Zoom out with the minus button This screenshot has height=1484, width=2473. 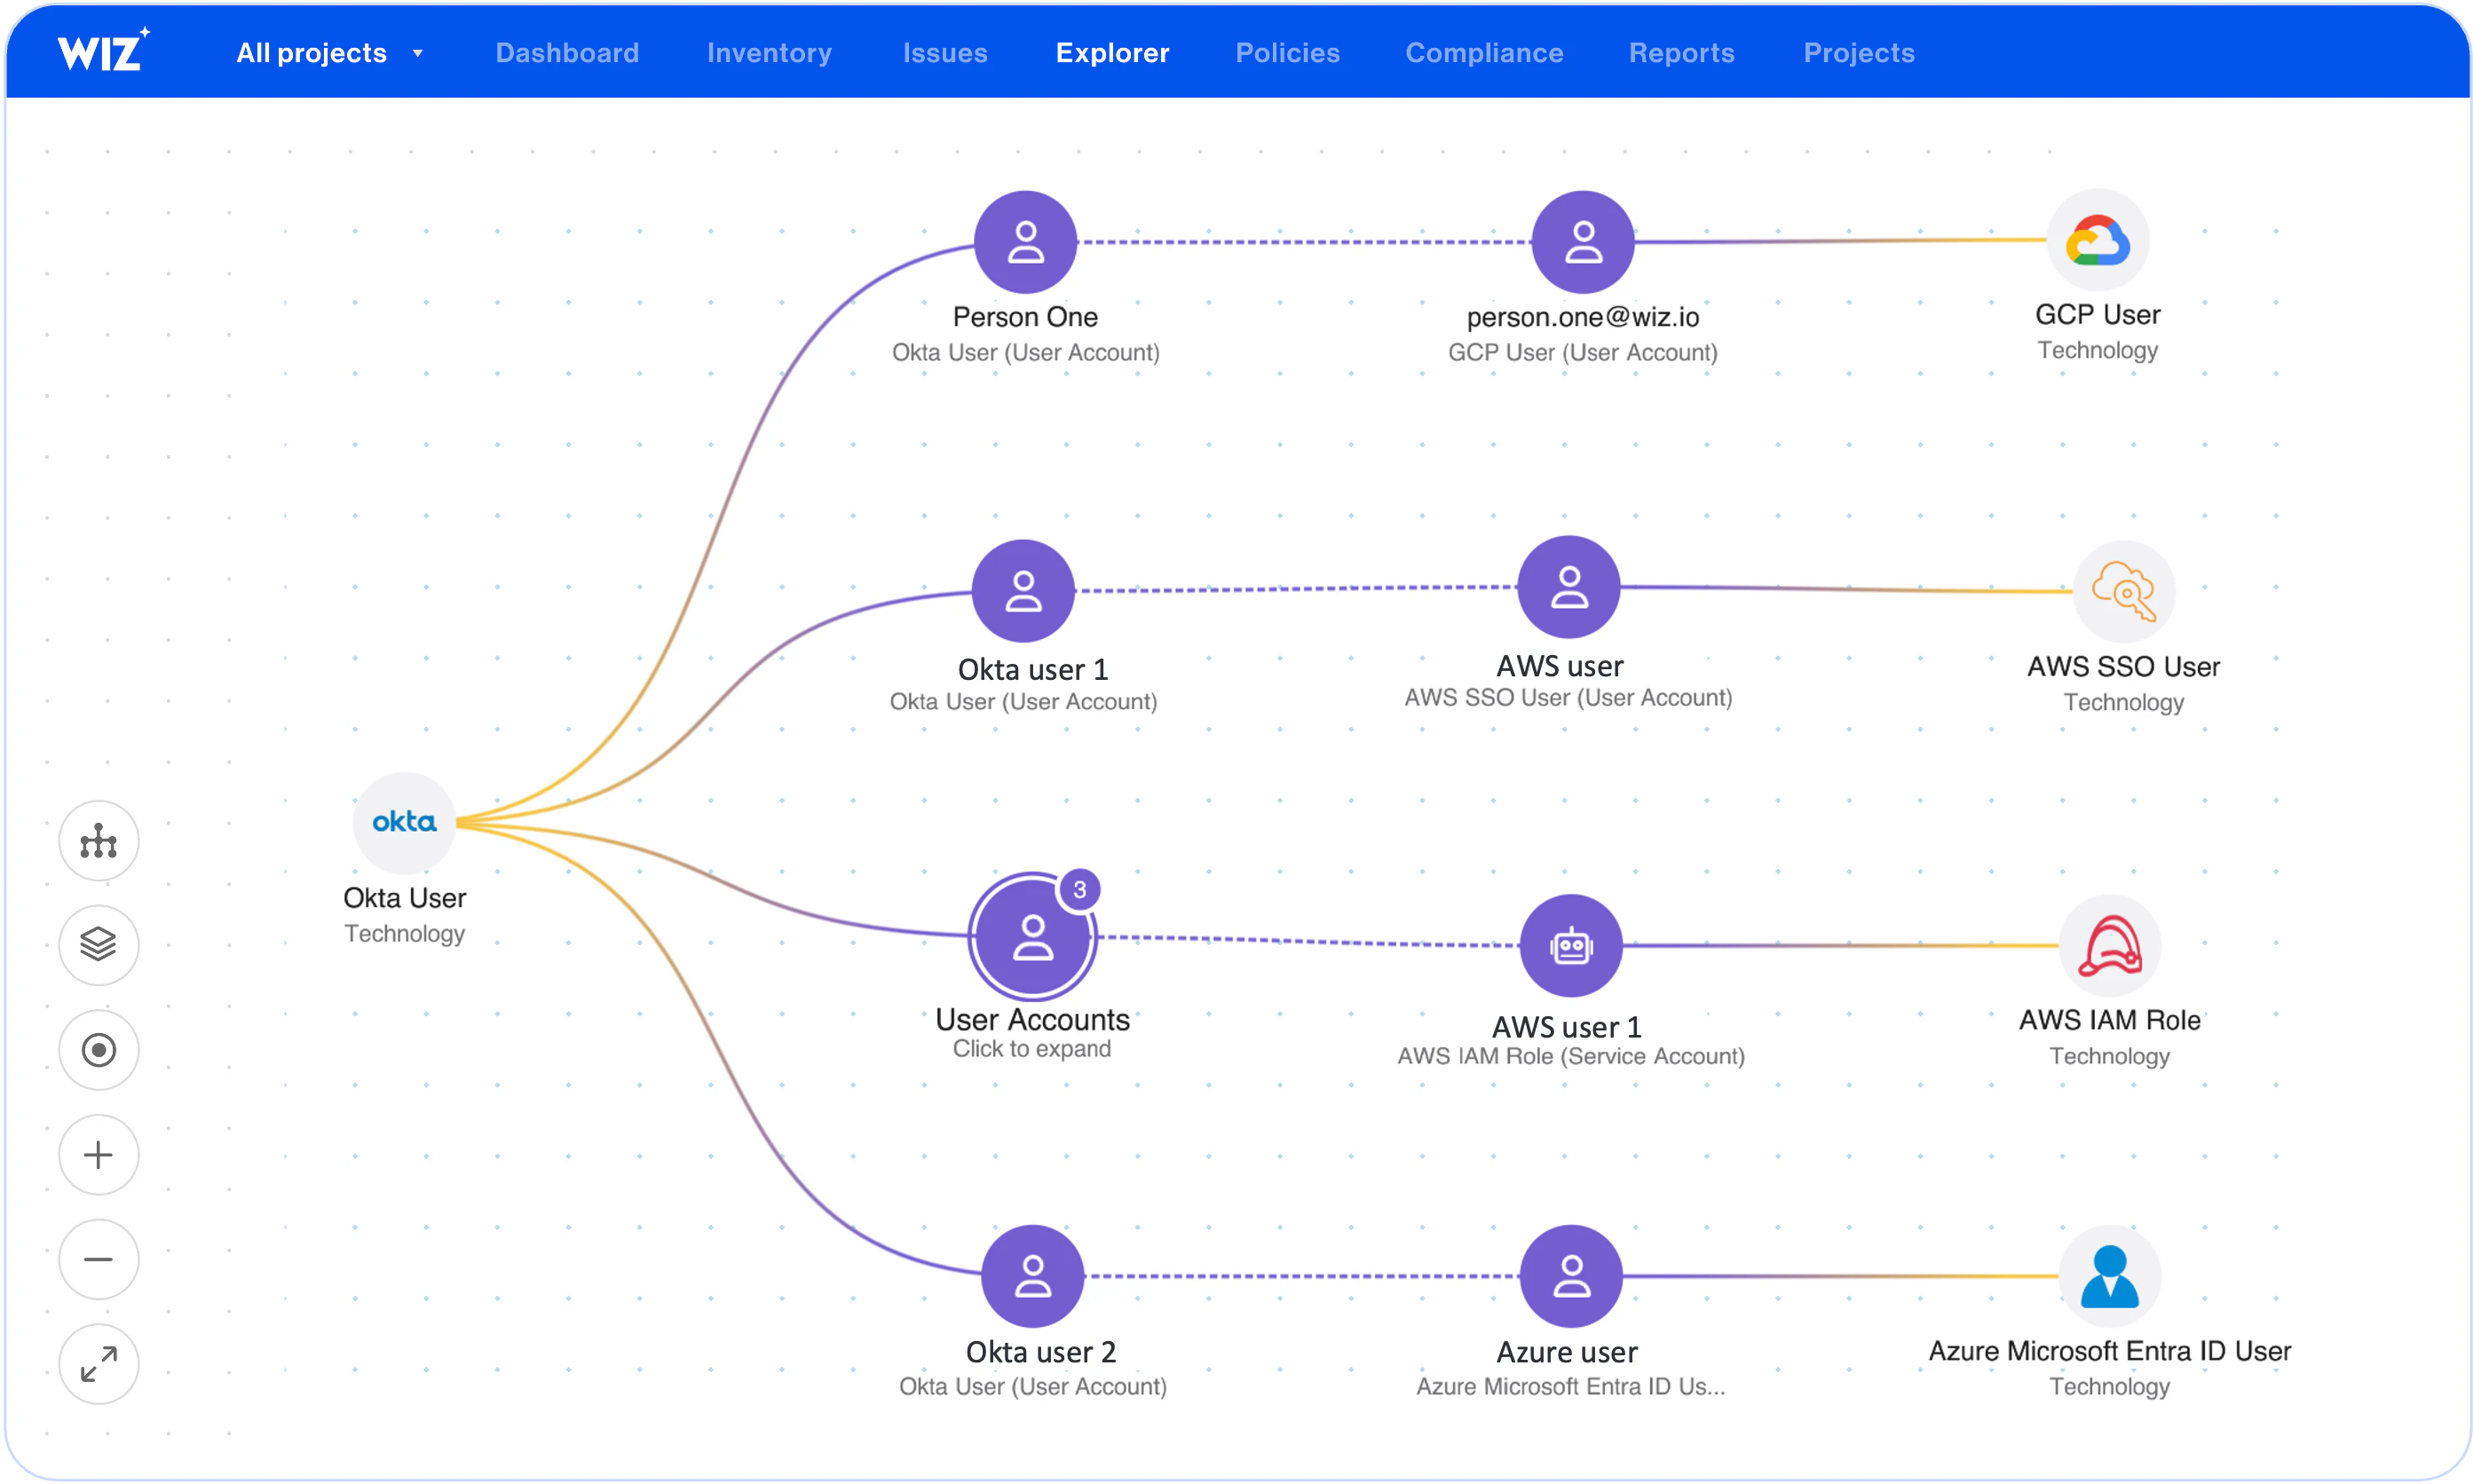(98, 1259)
